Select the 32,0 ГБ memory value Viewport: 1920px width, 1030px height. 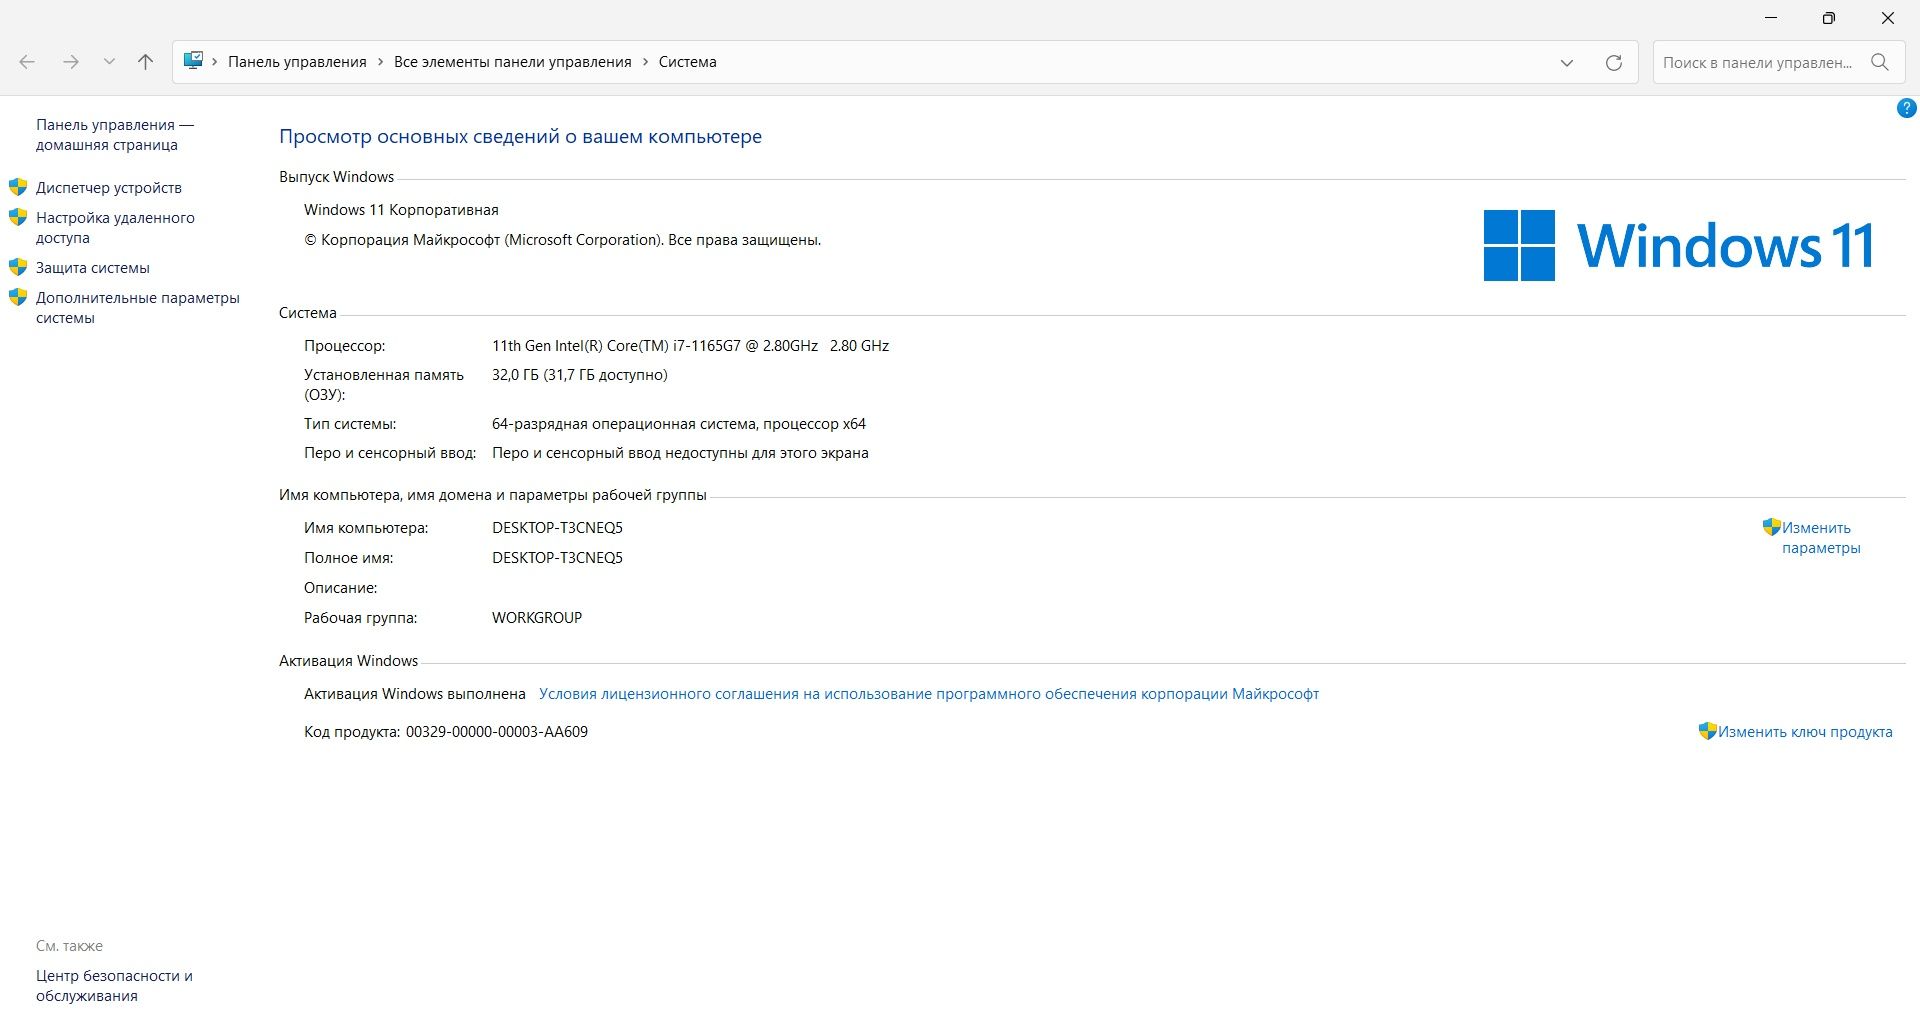point(580,375)
